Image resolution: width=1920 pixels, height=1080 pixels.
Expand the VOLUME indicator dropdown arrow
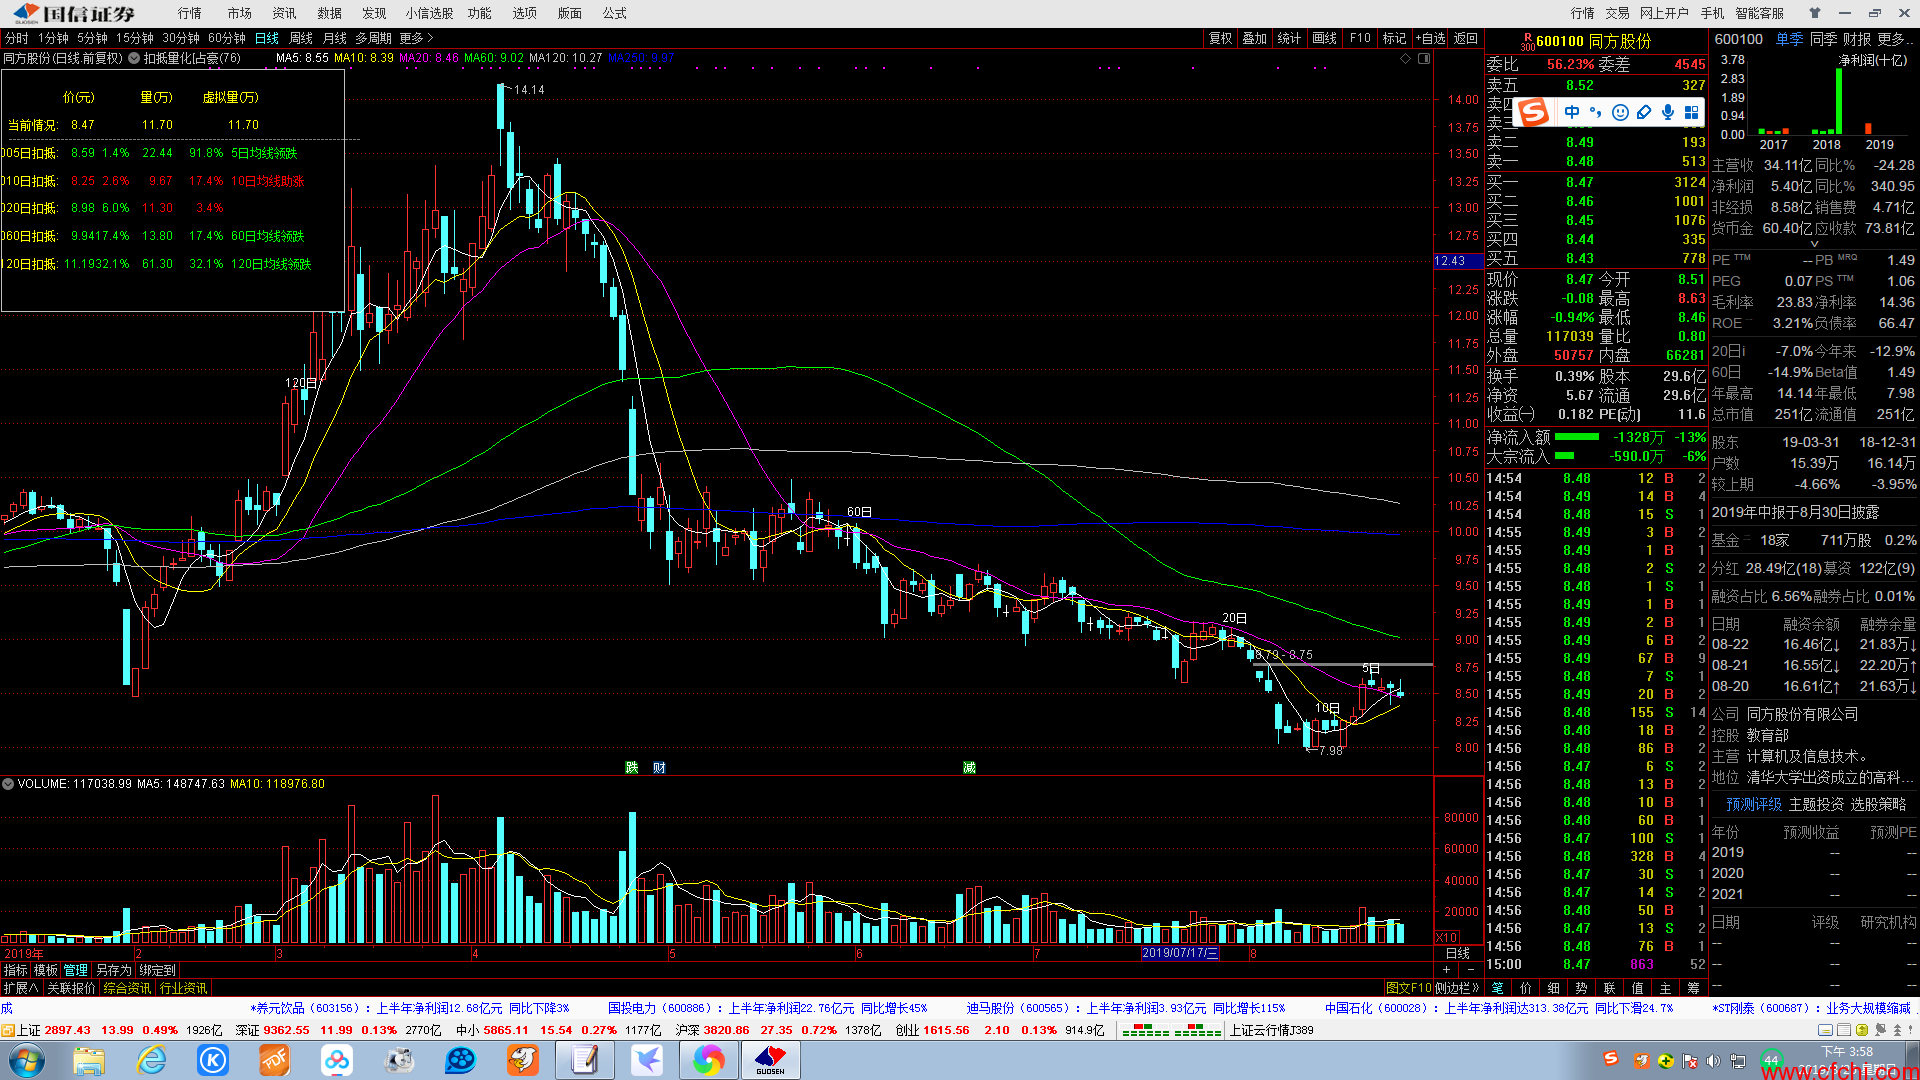tap(8, 784)
